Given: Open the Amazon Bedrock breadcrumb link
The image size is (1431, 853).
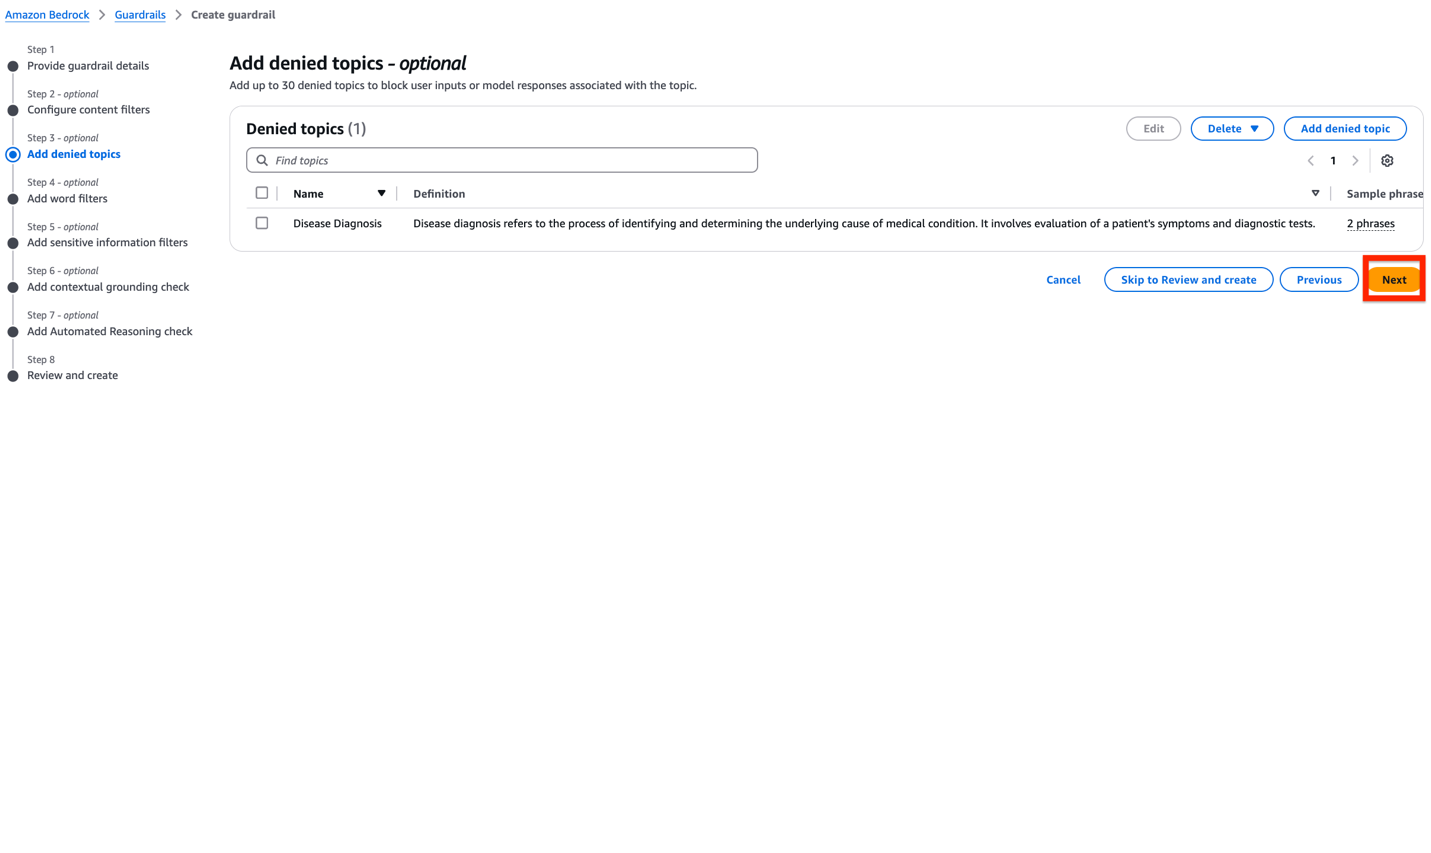Looking at the screenshot, I should [x=47, y=15].
